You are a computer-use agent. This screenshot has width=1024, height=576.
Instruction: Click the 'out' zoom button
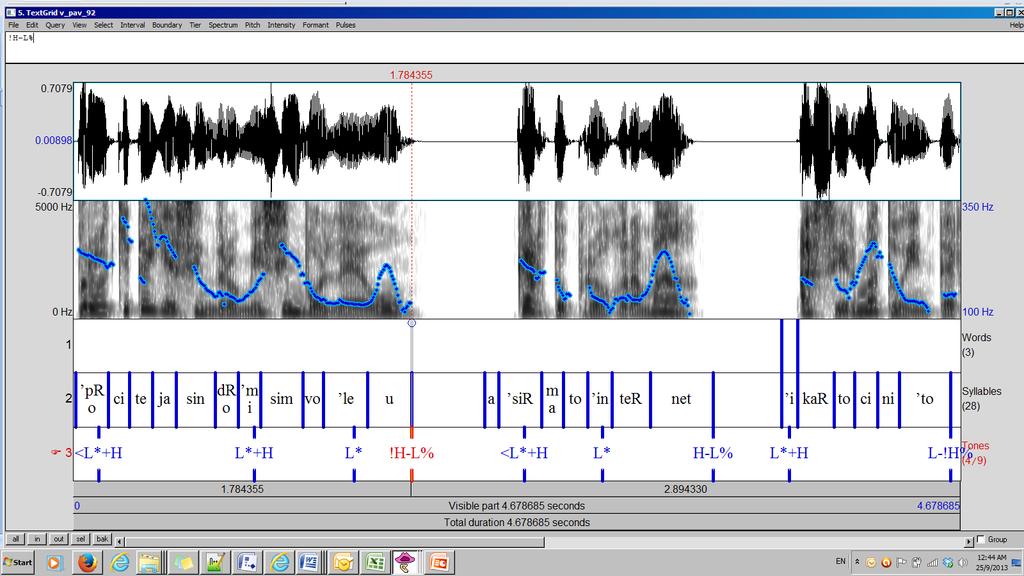(59, 539)
